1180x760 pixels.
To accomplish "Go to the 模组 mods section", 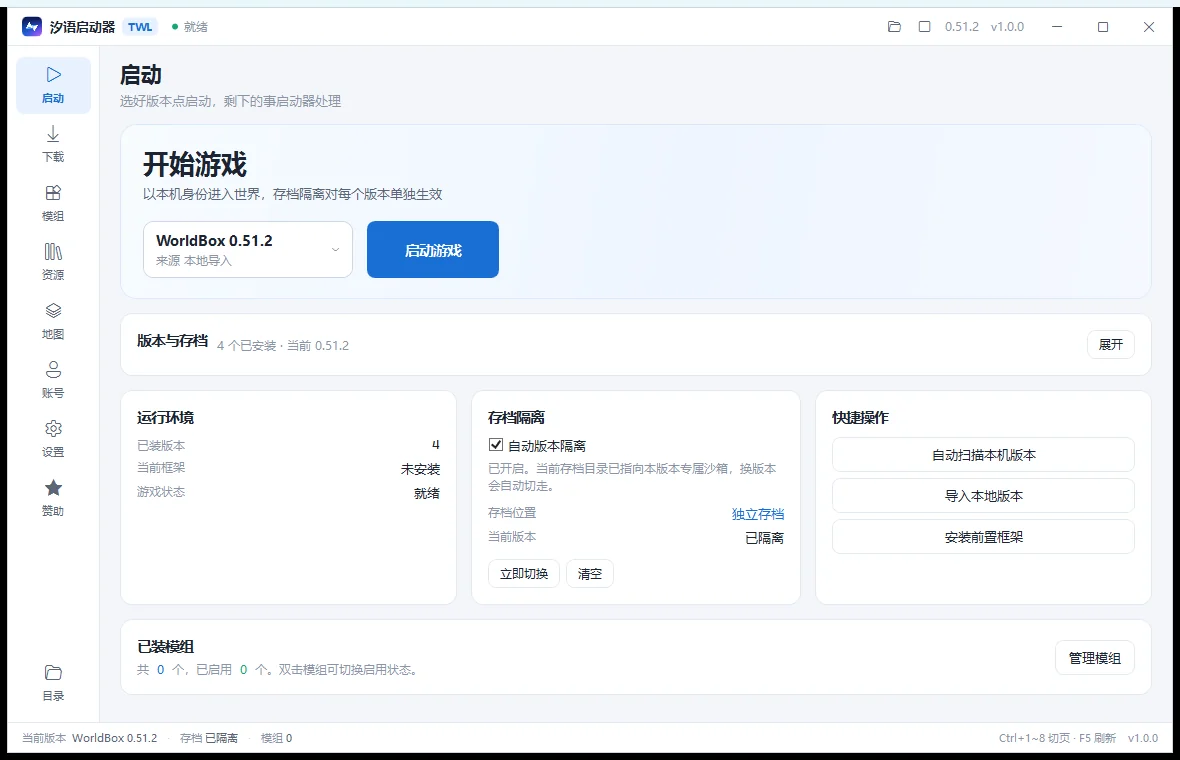I will 53,203.
